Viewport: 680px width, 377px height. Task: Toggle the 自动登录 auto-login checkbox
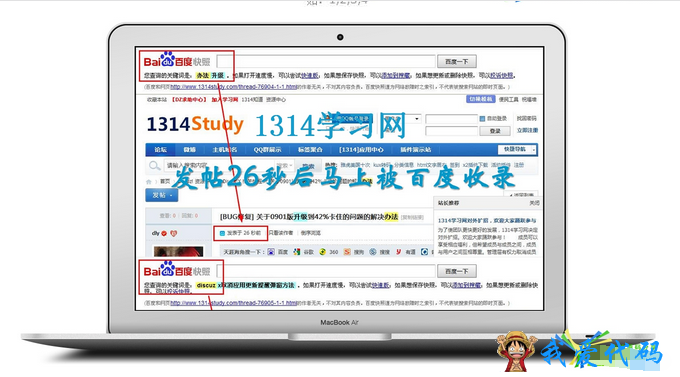coord(482,118)
